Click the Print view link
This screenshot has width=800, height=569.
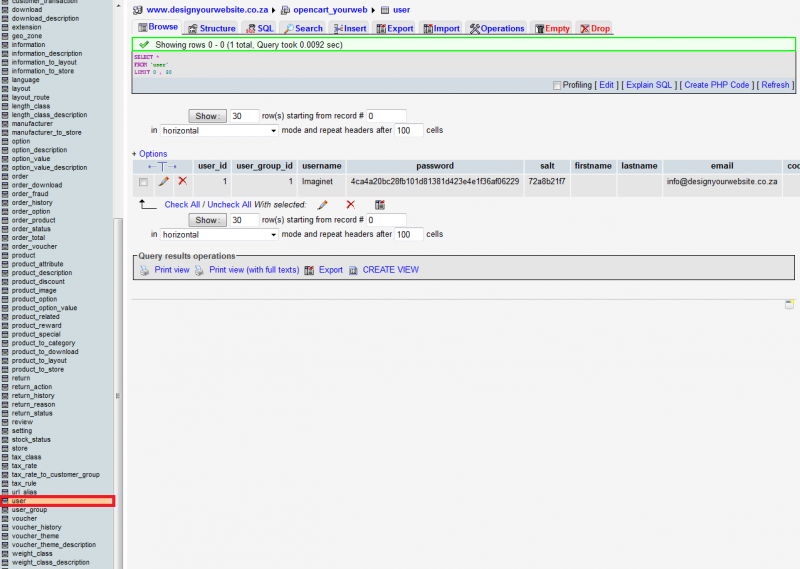click(x=172, y=270)
